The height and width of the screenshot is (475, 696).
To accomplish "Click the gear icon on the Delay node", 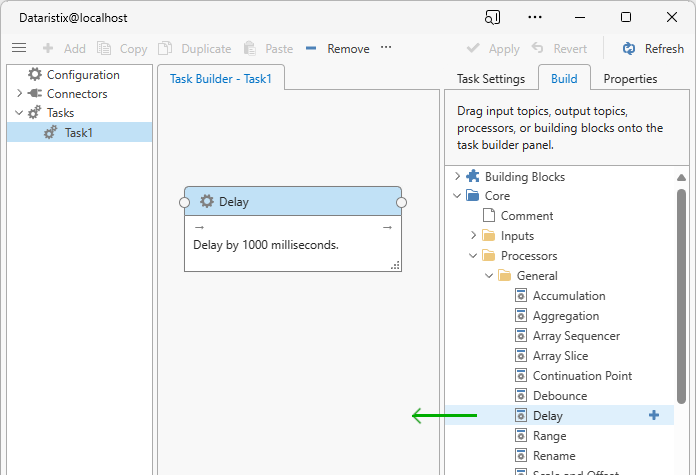I will [207, 201].
